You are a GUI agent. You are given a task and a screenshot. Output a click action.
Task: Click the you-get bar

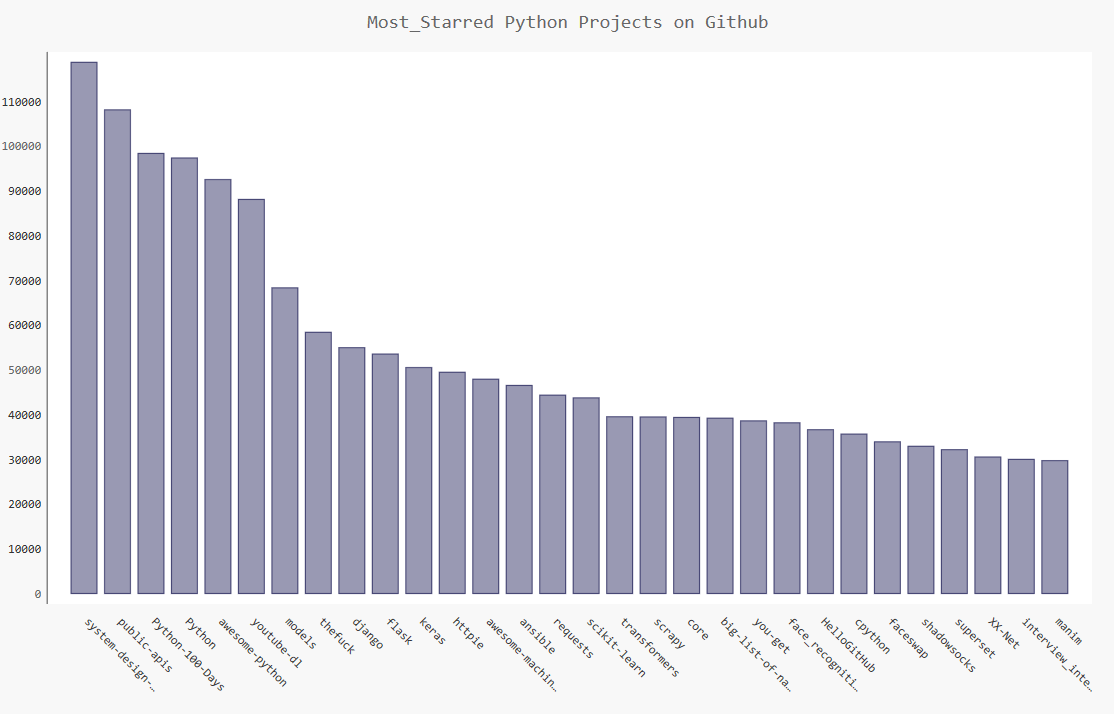[x=753, y=507]
